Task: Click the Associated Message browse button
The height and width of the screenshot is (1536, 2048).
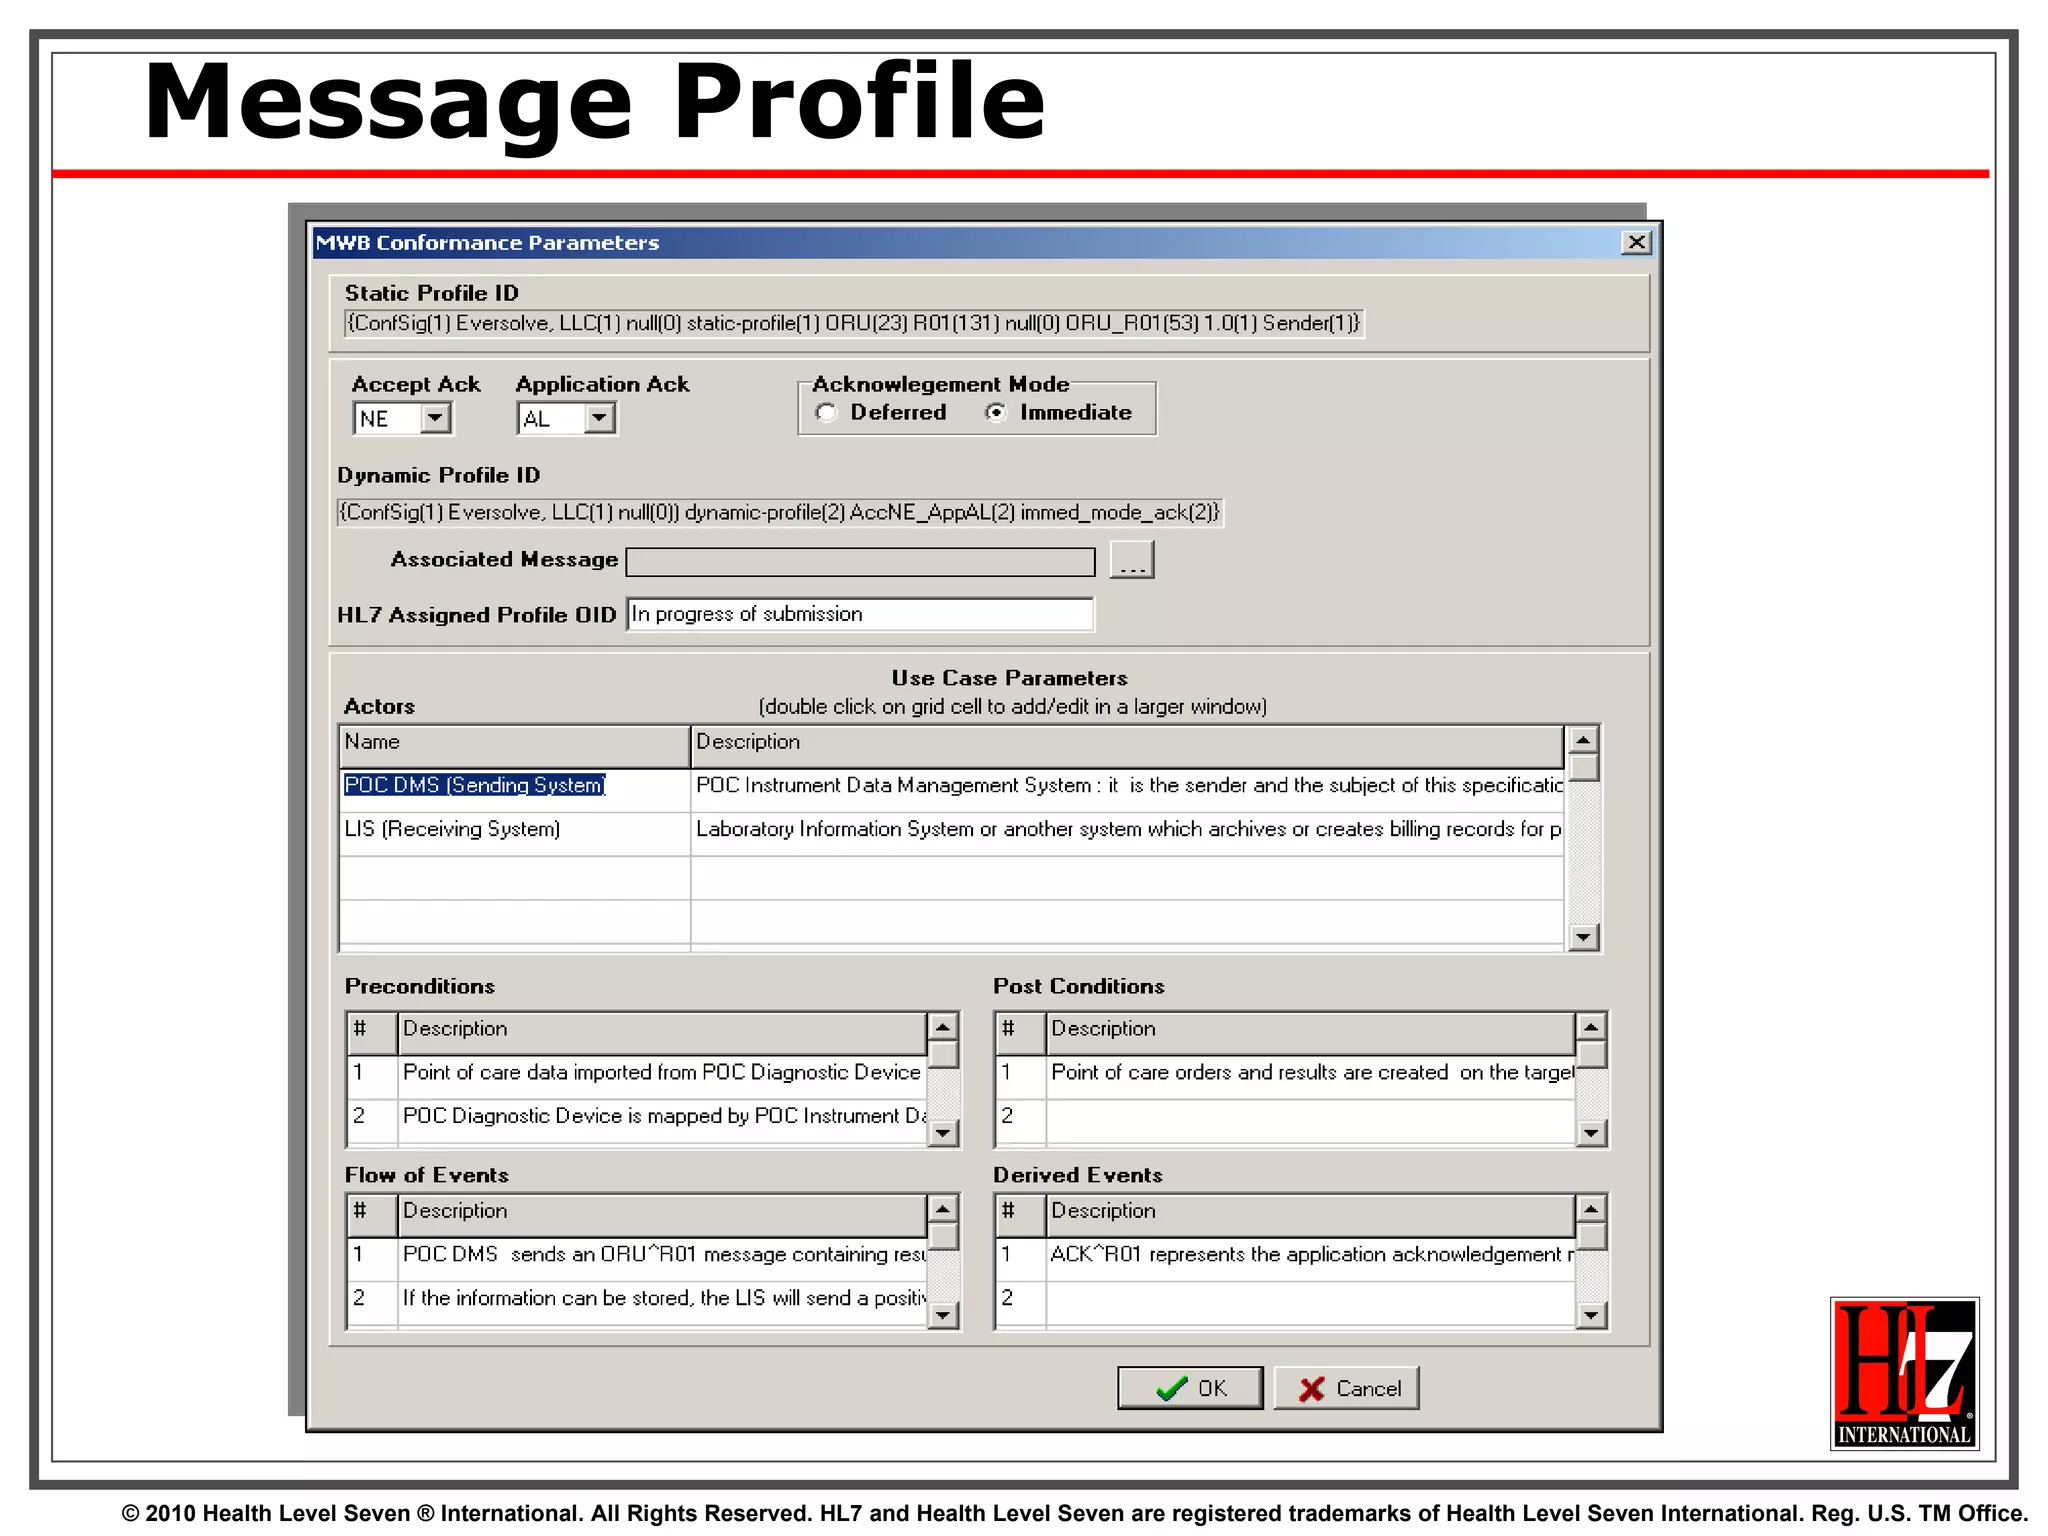Action: pos(1132,560)
